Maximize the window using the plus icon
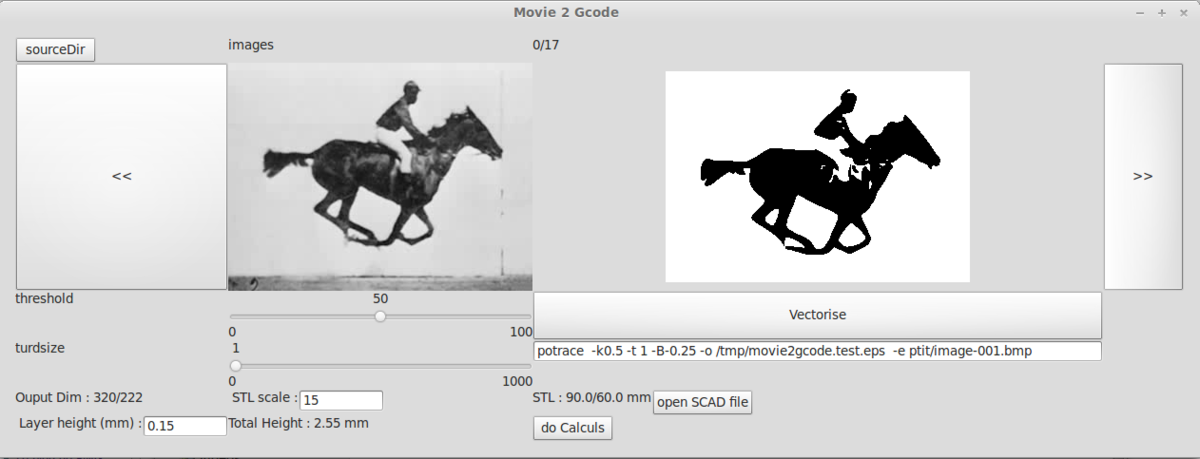 1161,13
